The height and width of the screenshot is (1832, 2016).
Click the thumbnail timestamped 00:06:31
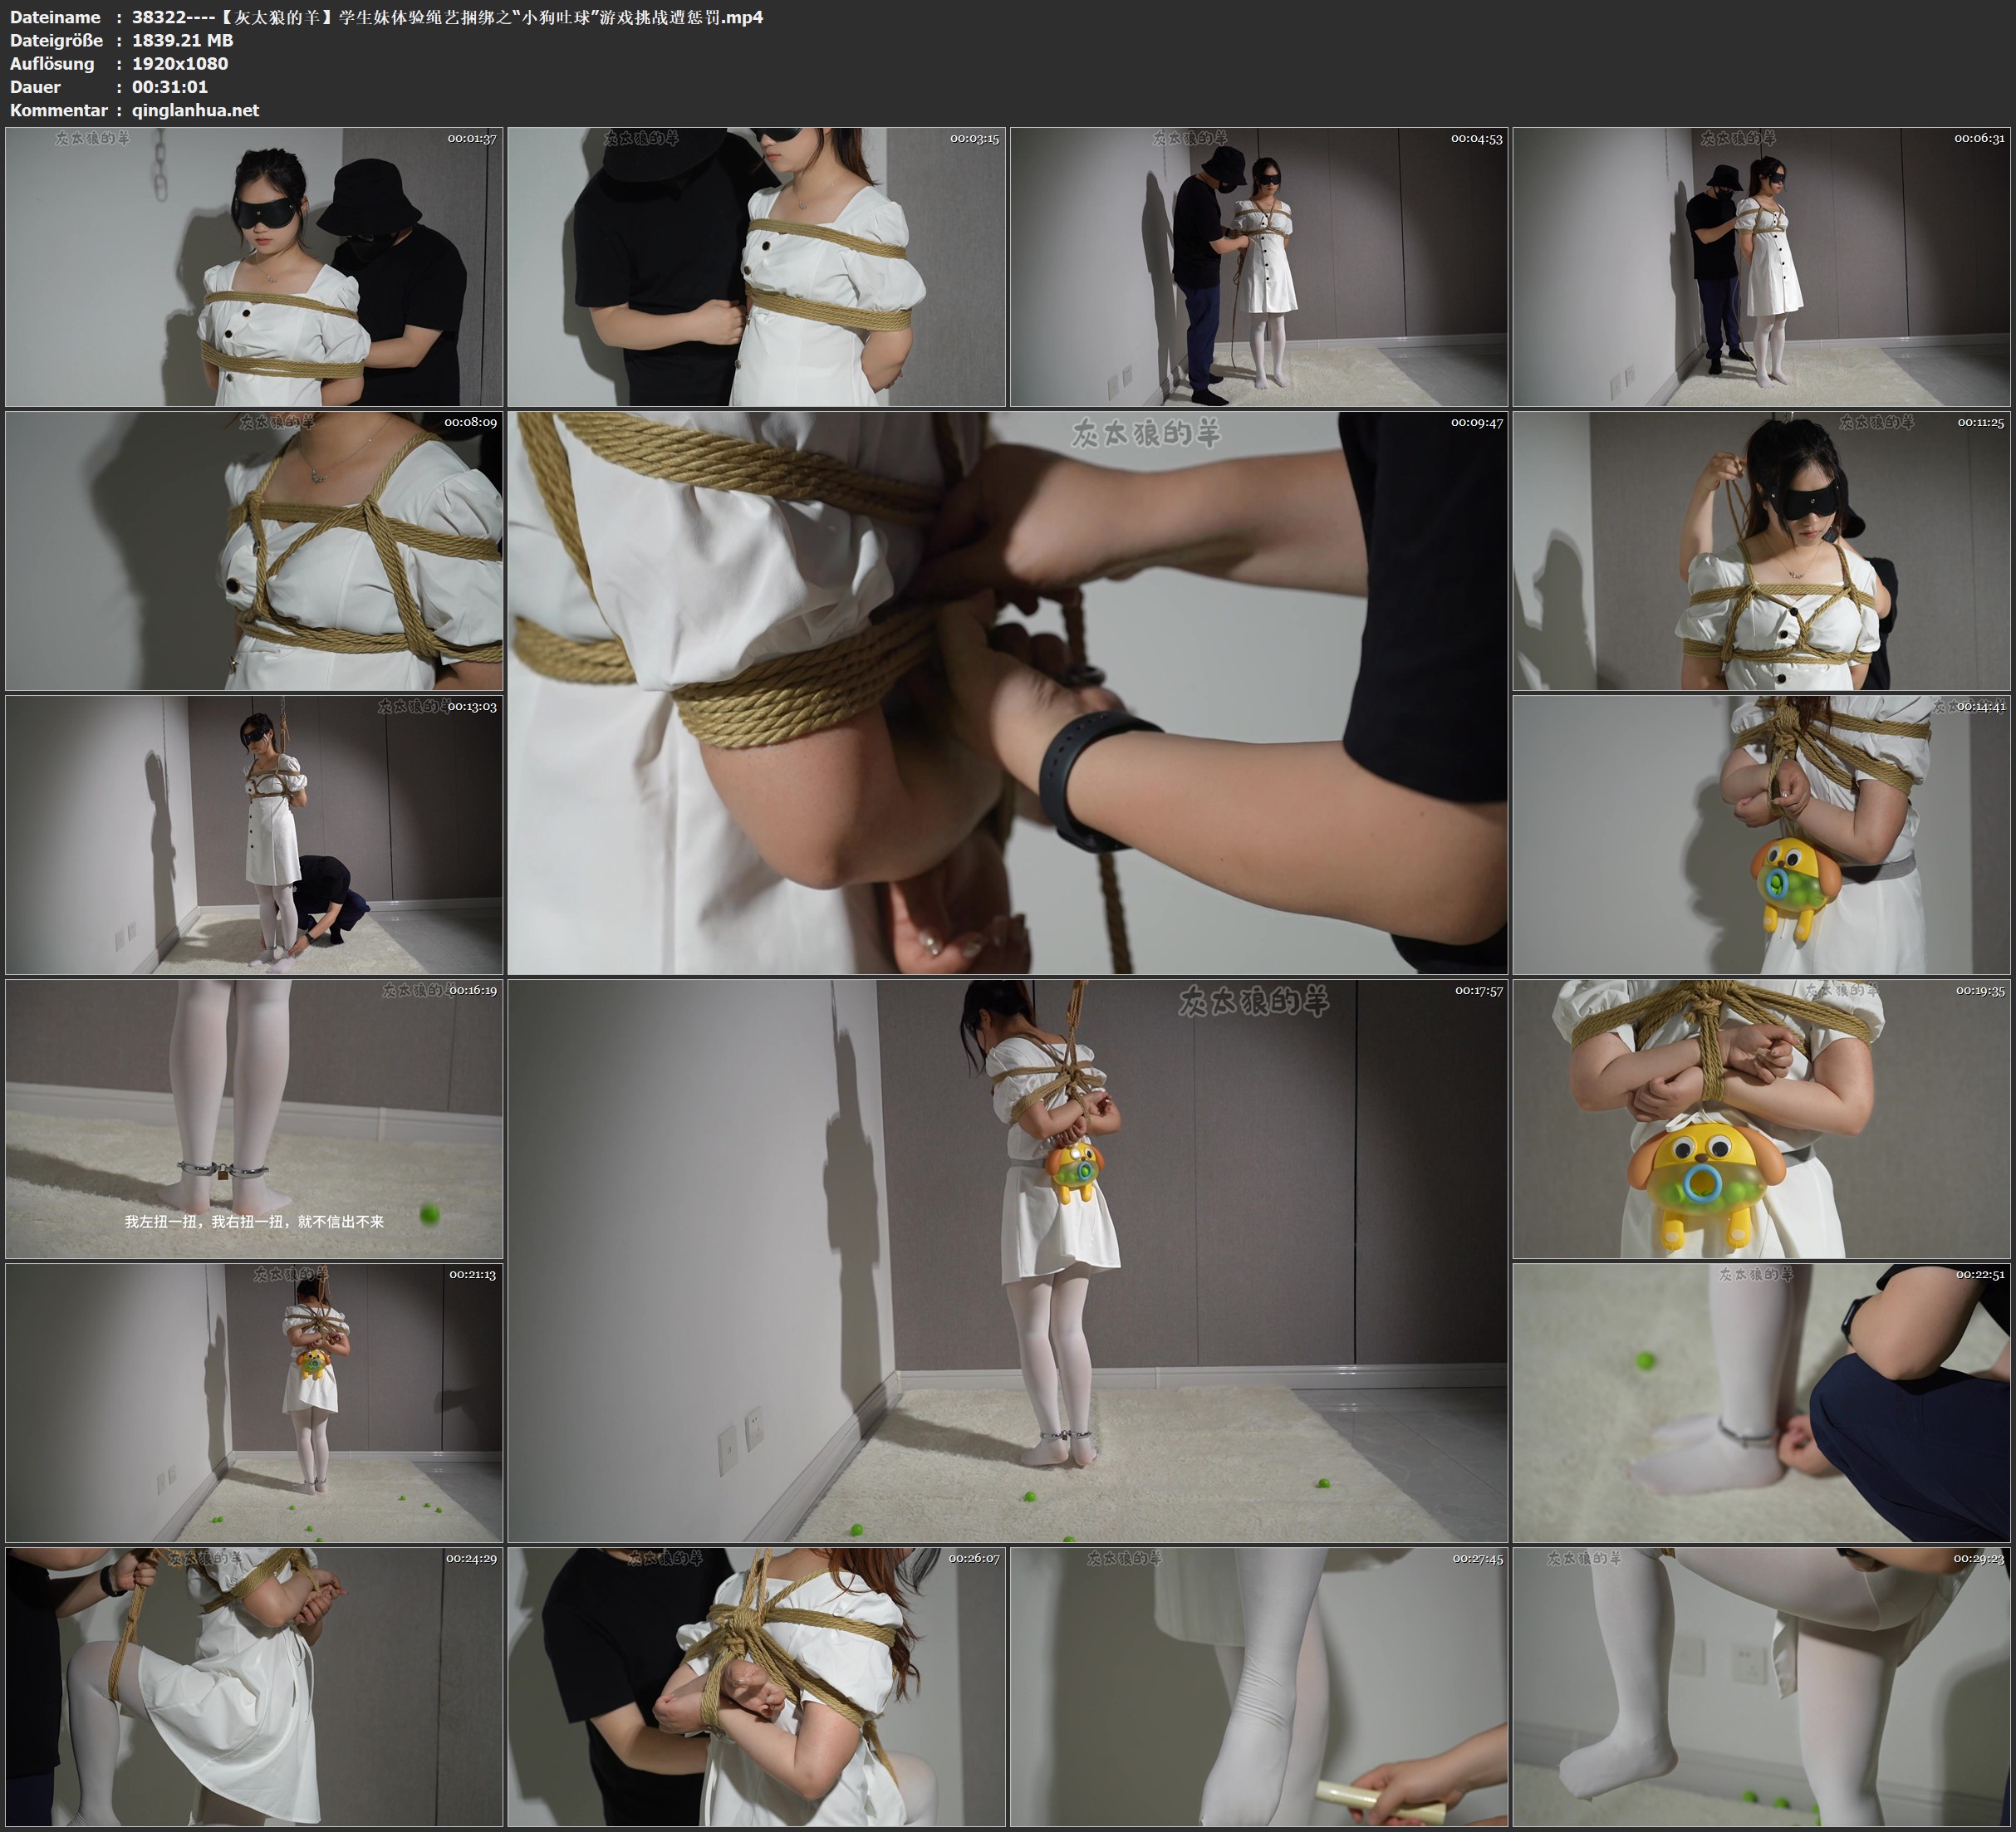pyautogui.click(x=1761, y=266)
